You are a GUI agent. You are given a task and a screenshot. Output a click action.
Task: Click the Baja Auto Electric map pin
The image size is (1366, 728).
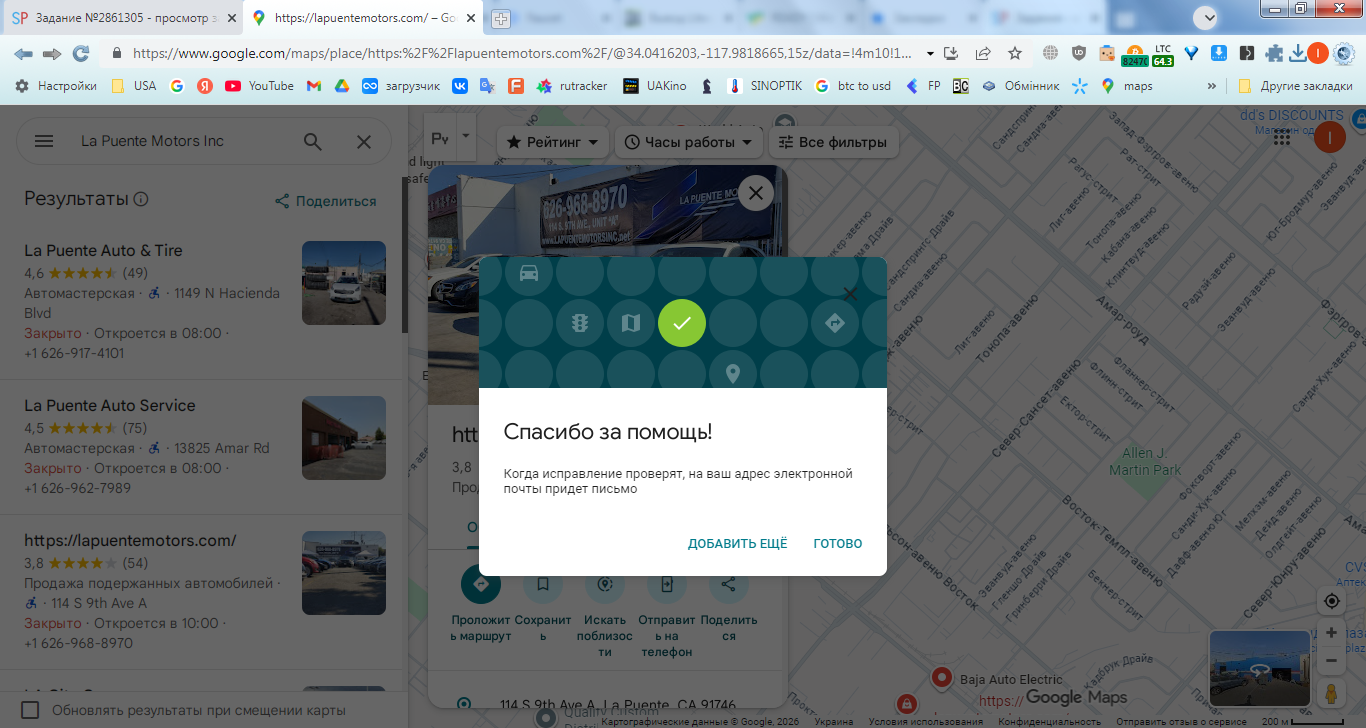[x=941, y=678]
